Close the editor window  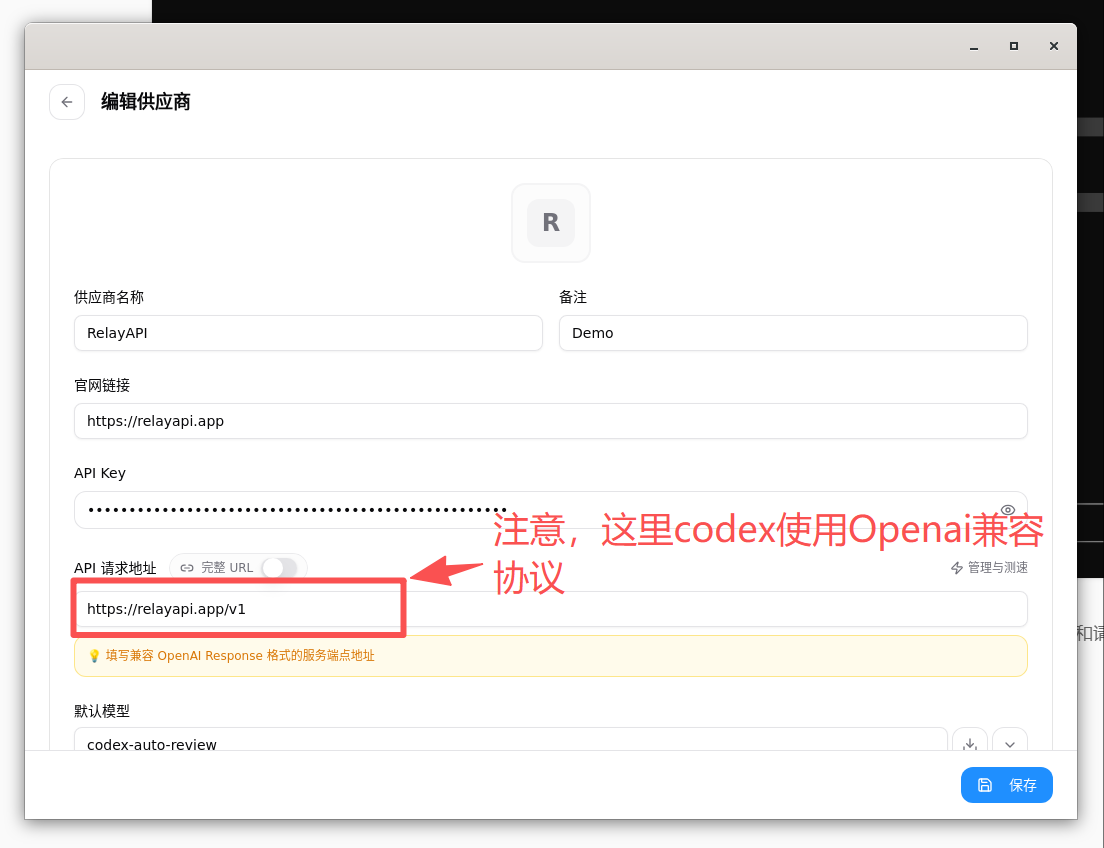click(x=1054, y=46)
